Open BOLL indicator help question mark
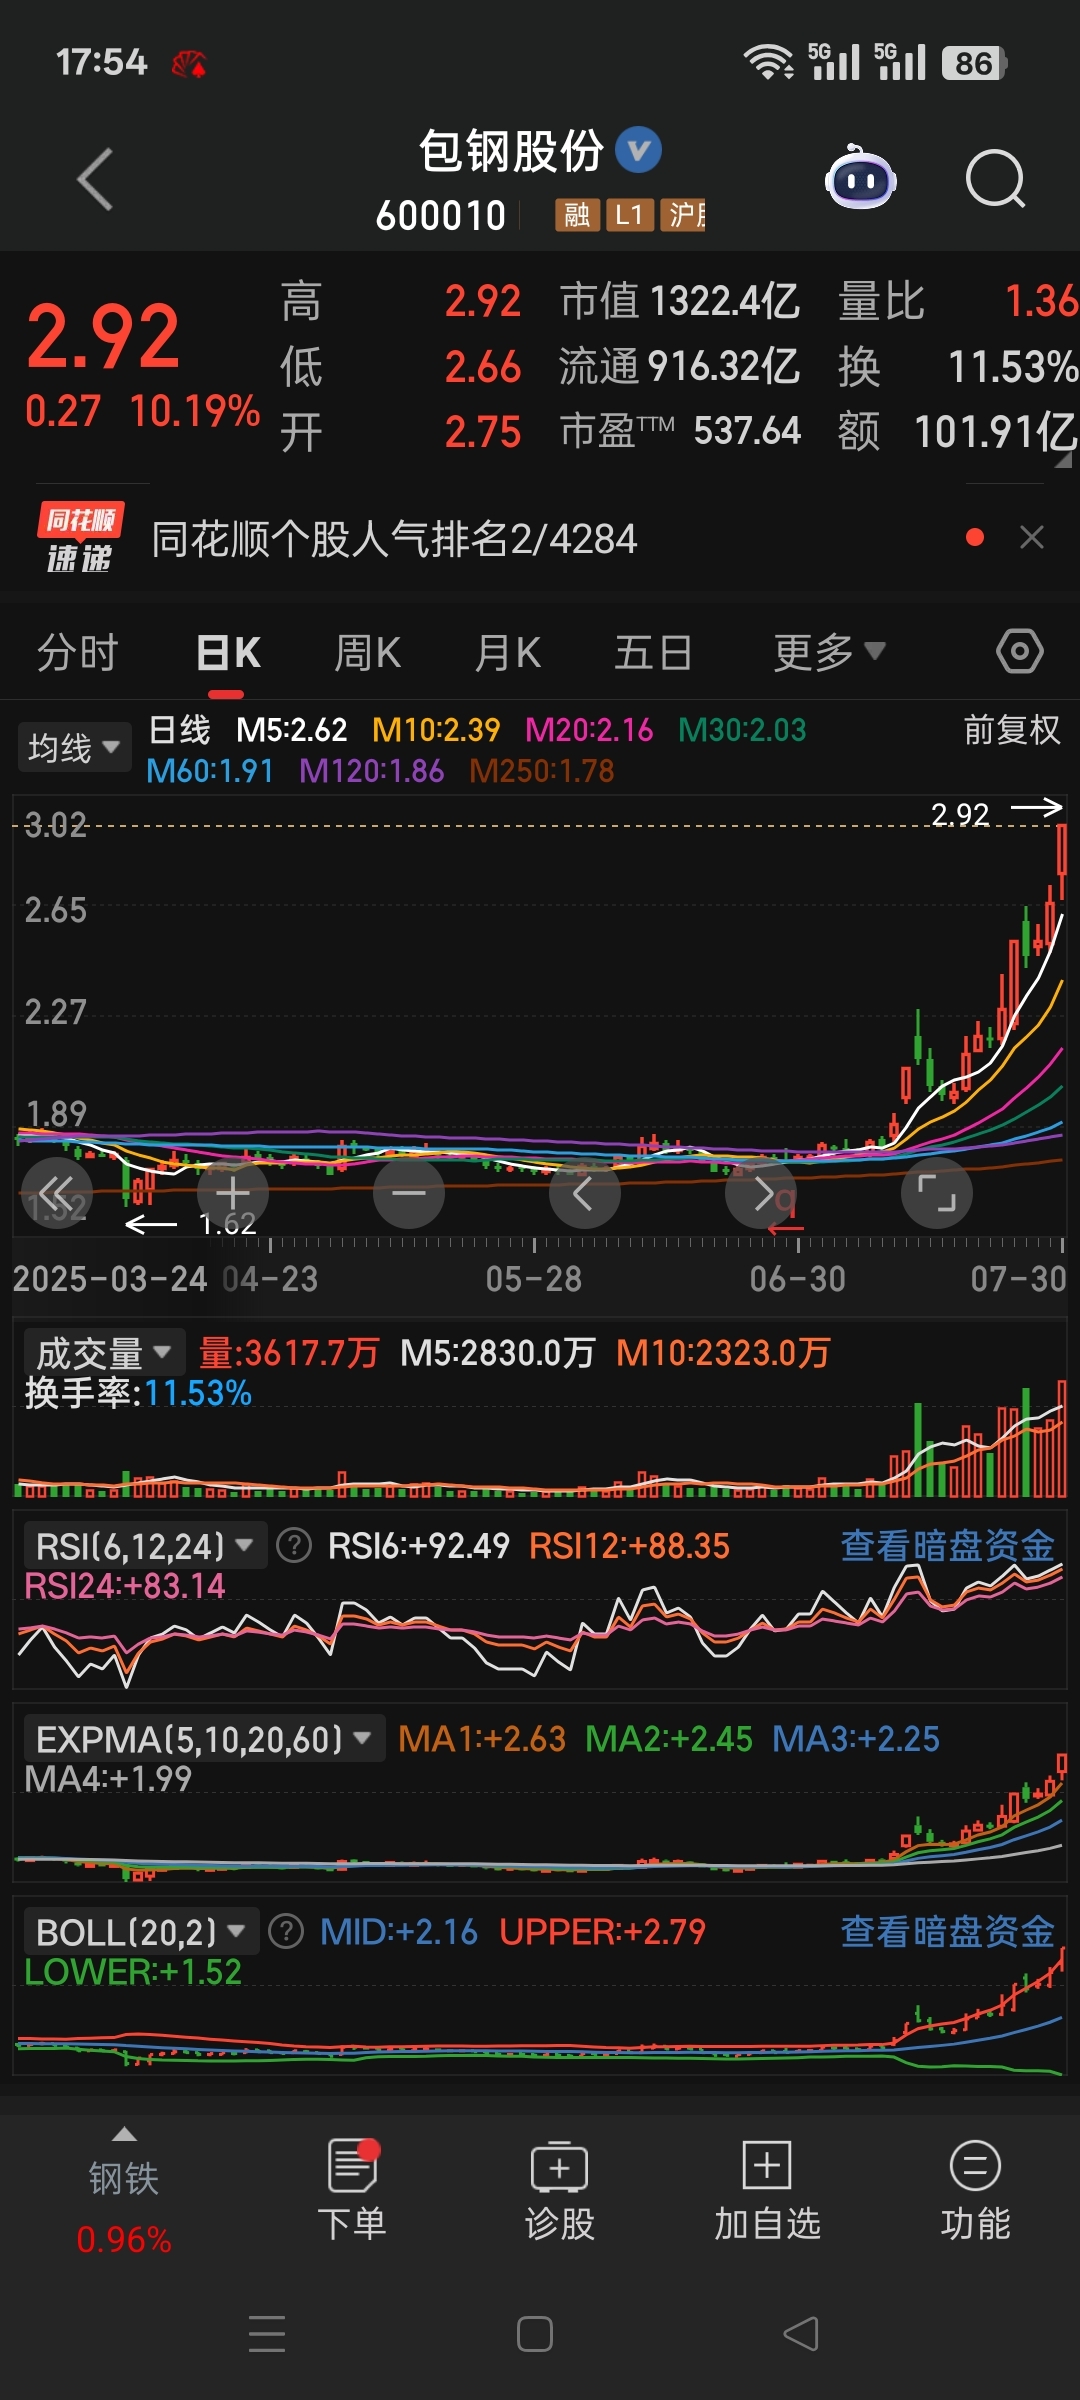Viewport: 1080px width, 2400px height. coord(286,1931)
